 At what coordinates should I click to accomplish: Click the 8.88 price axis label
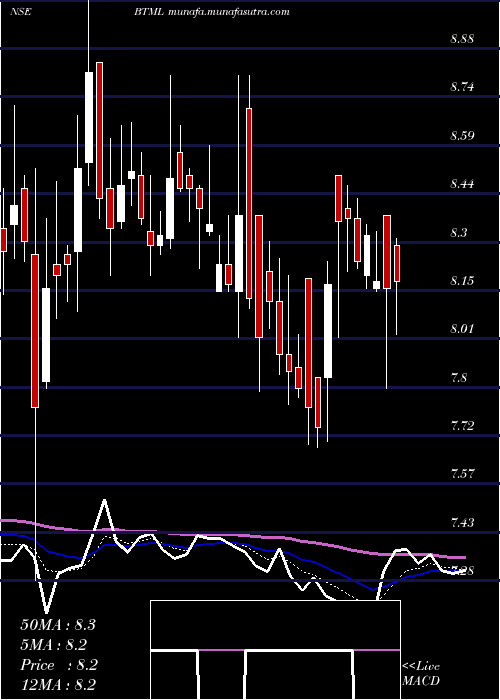tap(462, 39)
